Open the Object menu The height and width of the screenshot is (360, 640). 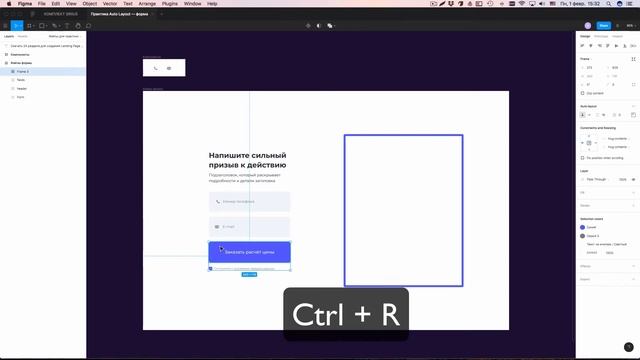click(90, 4)
